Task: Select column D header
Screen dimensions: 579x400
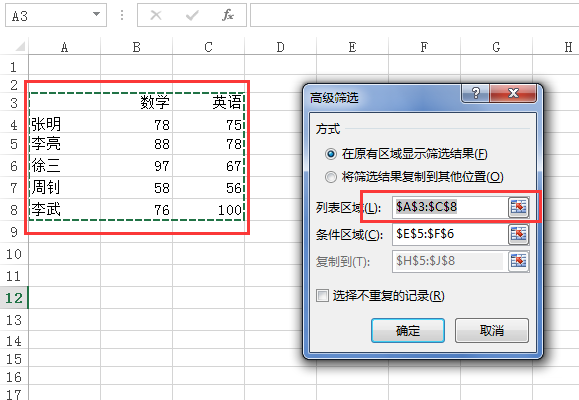Action: click(x=280, y=47)
